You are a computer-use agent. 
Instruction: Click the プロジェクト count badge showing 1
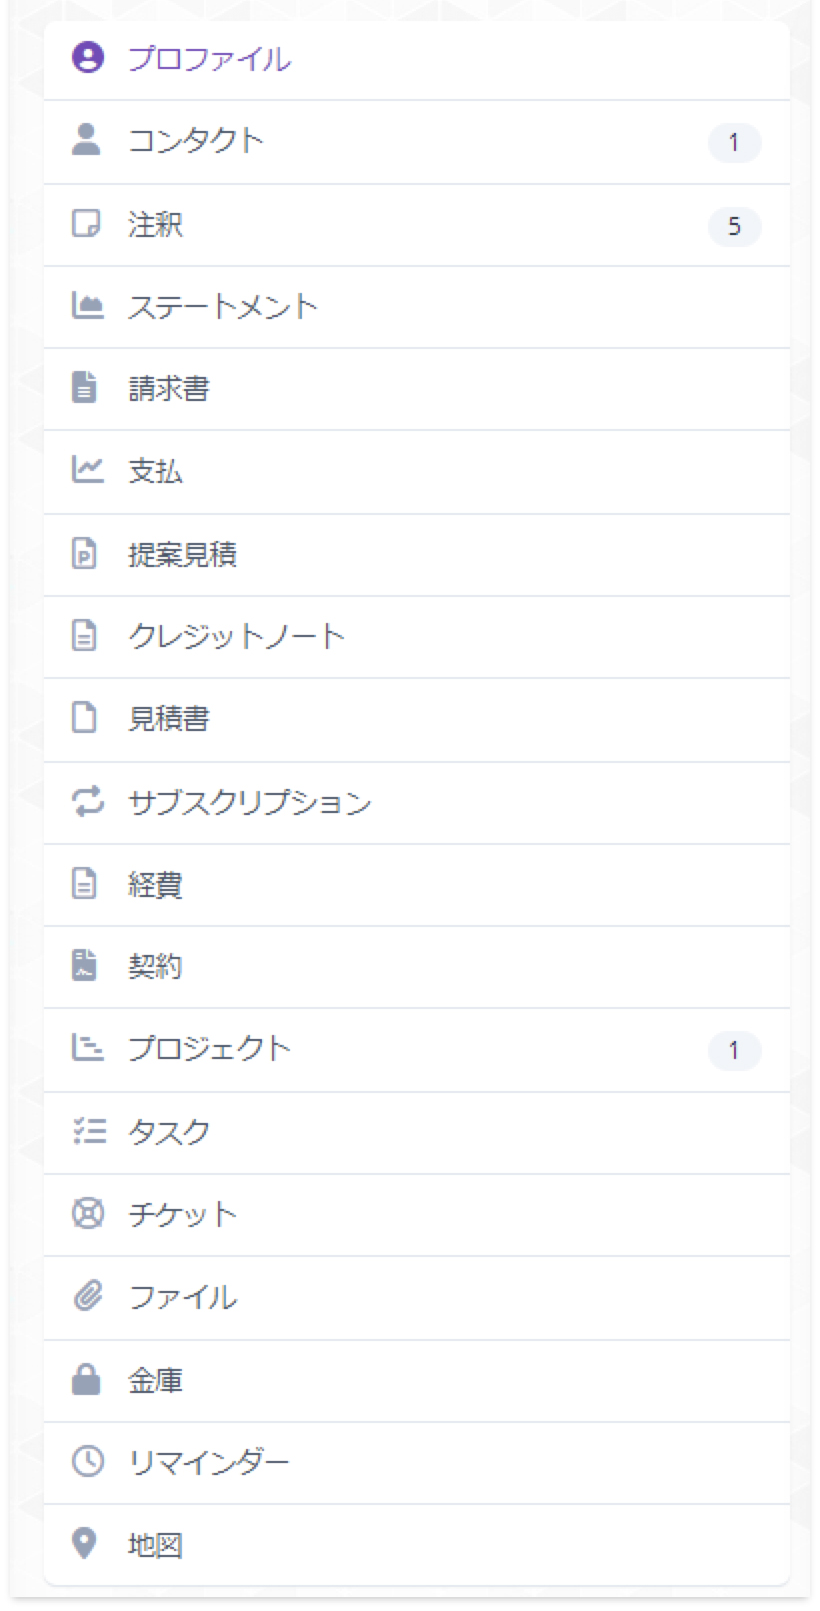(x=734, y=1050)
